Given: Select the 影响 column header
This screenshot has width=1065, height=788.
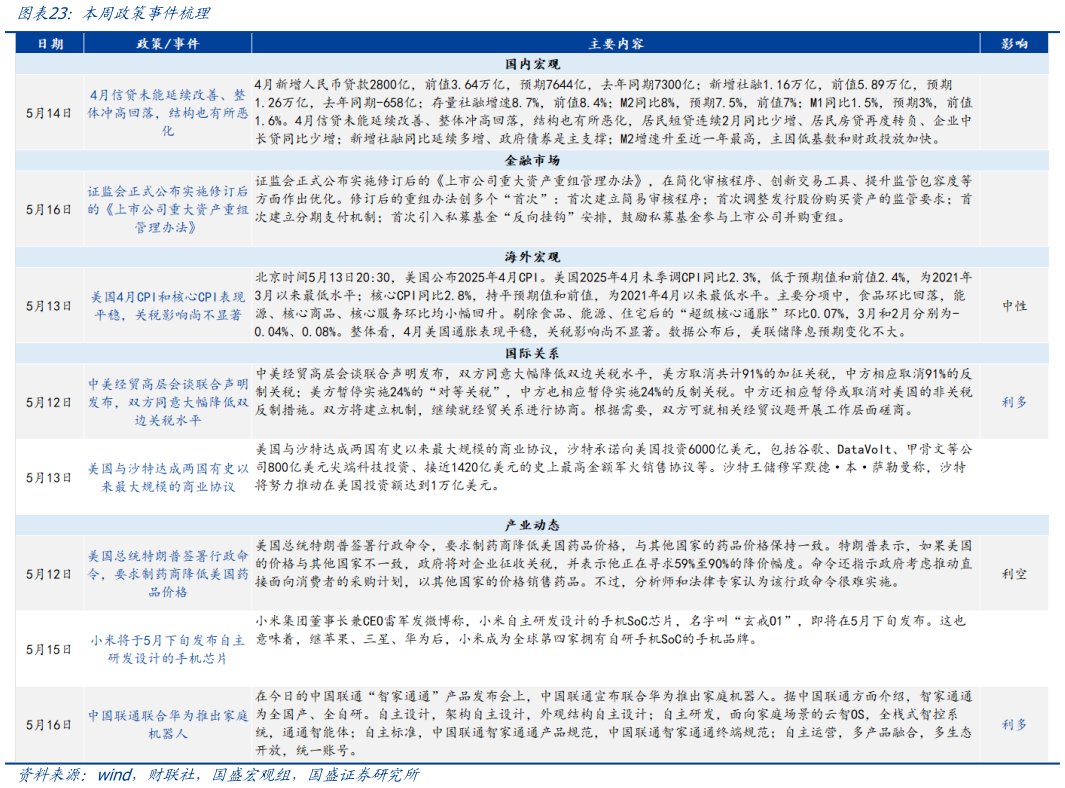Looking at the screenshot, I should [x=1015, y=42].
